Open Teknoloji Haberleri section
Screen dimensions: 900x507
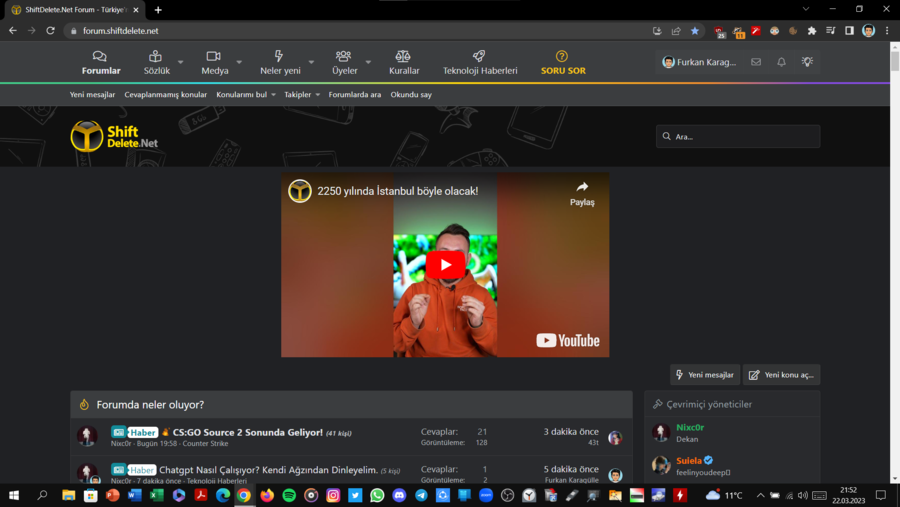coord(480,63)
